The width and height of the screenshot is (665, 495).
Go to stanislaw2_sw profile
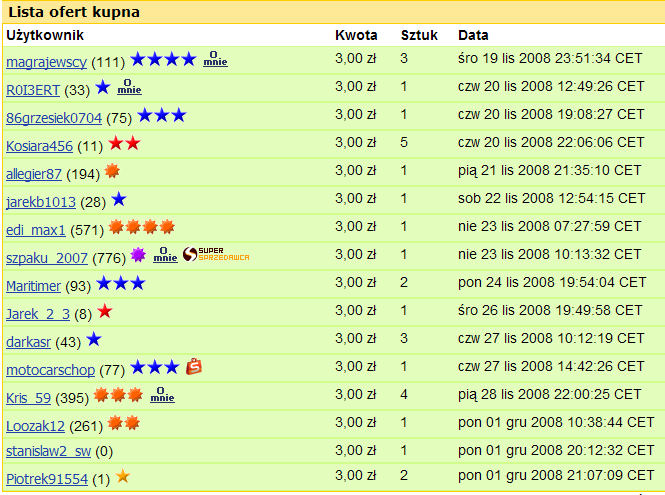[48, 451]
